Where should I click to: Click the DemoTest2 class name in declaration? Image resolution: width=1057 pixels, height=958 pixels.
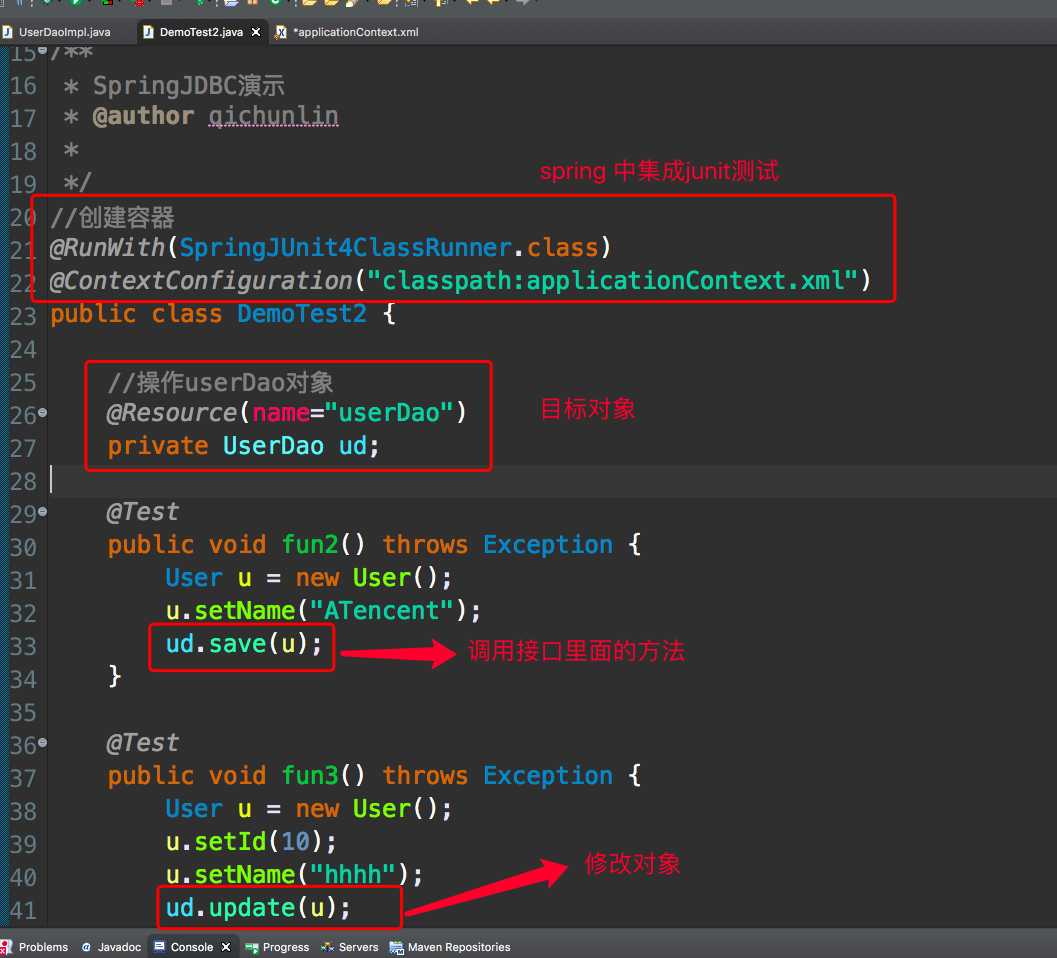point(302,313)
